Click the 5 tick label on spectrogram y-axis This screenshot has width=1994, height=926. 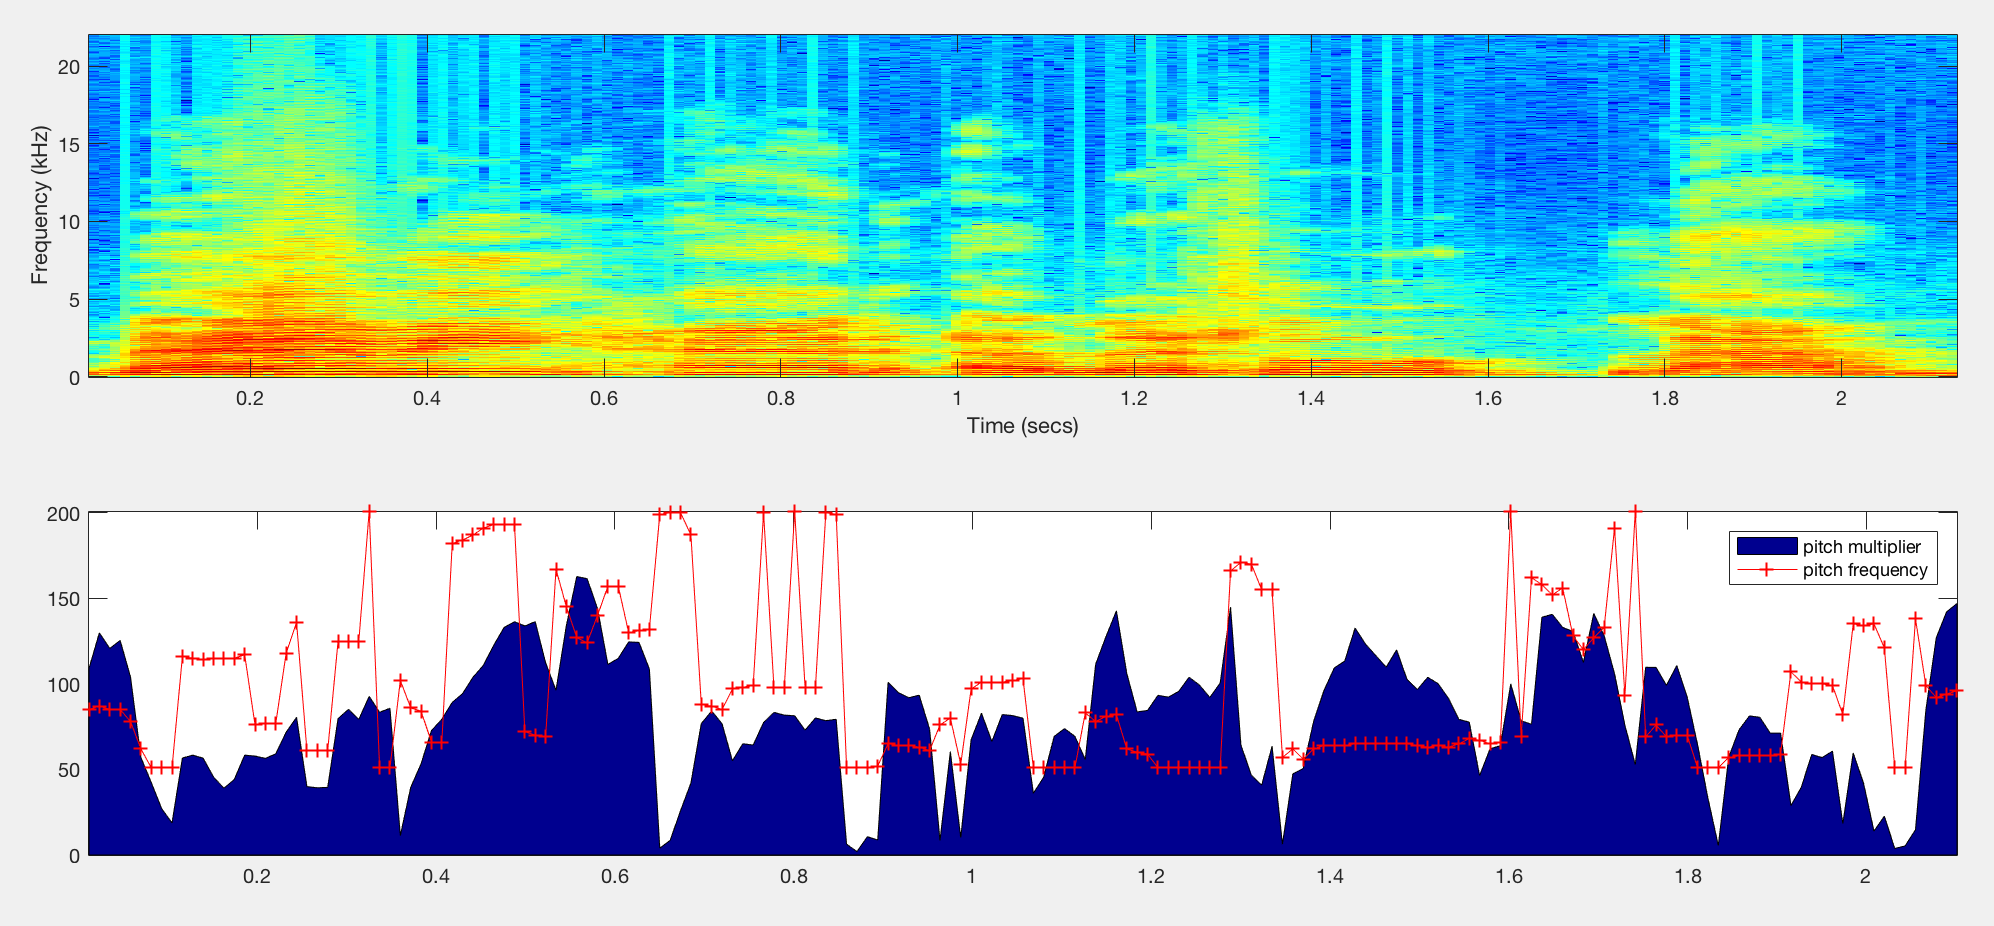(x=74, y=300)
